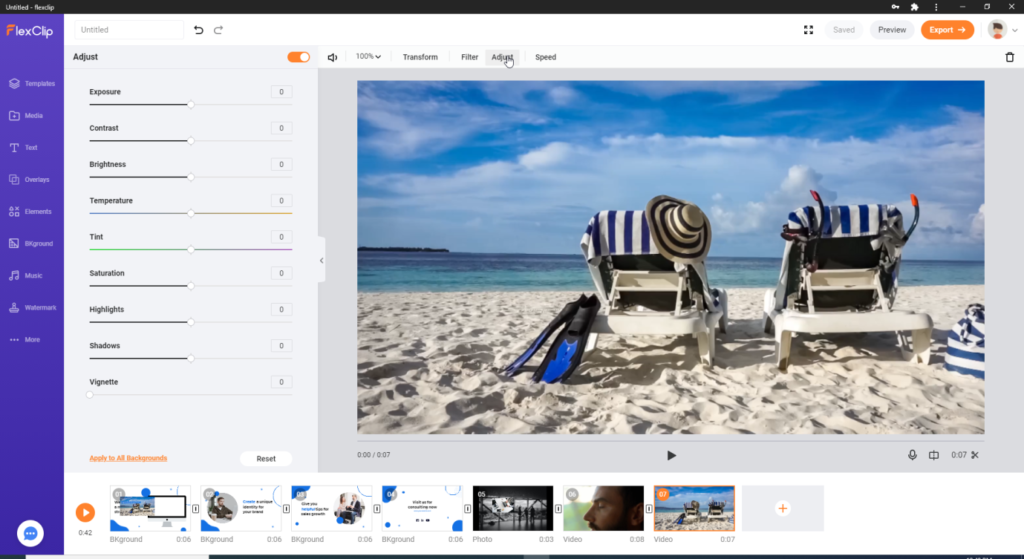Delete the selected clip with trash icon

pyautogui.click(x=1010, y=57)
